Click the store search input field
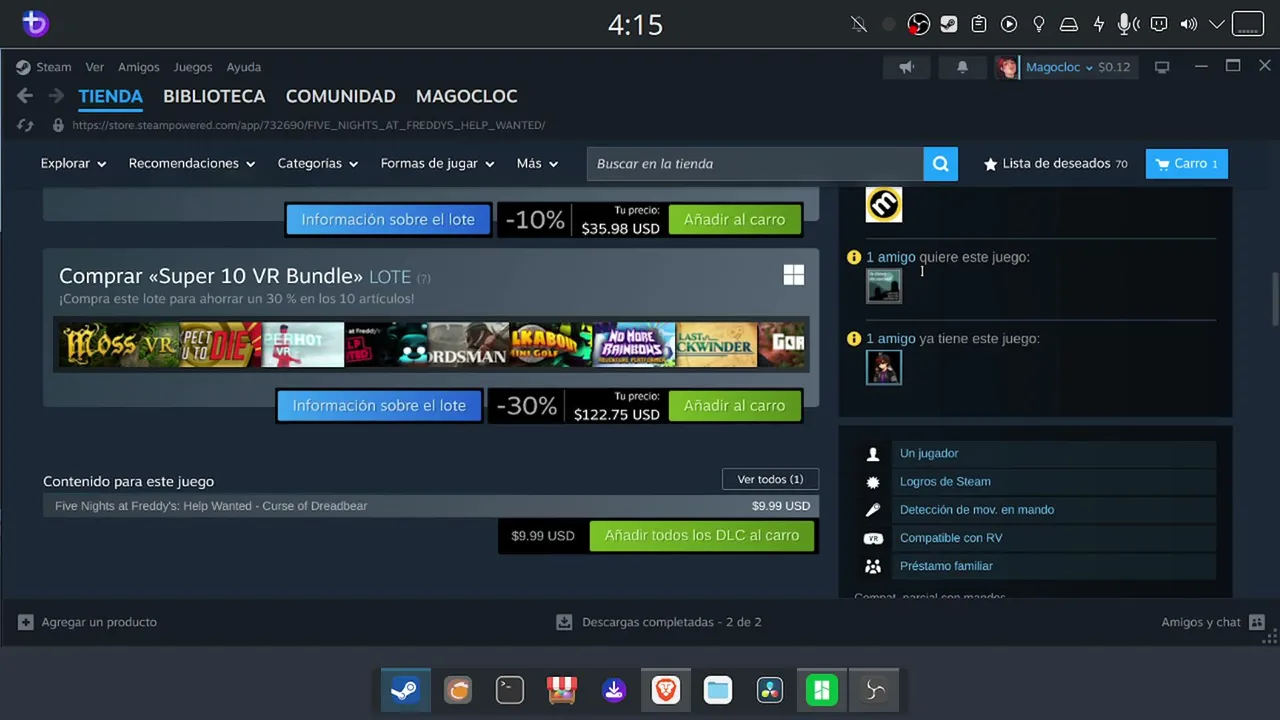 [755, 164]
